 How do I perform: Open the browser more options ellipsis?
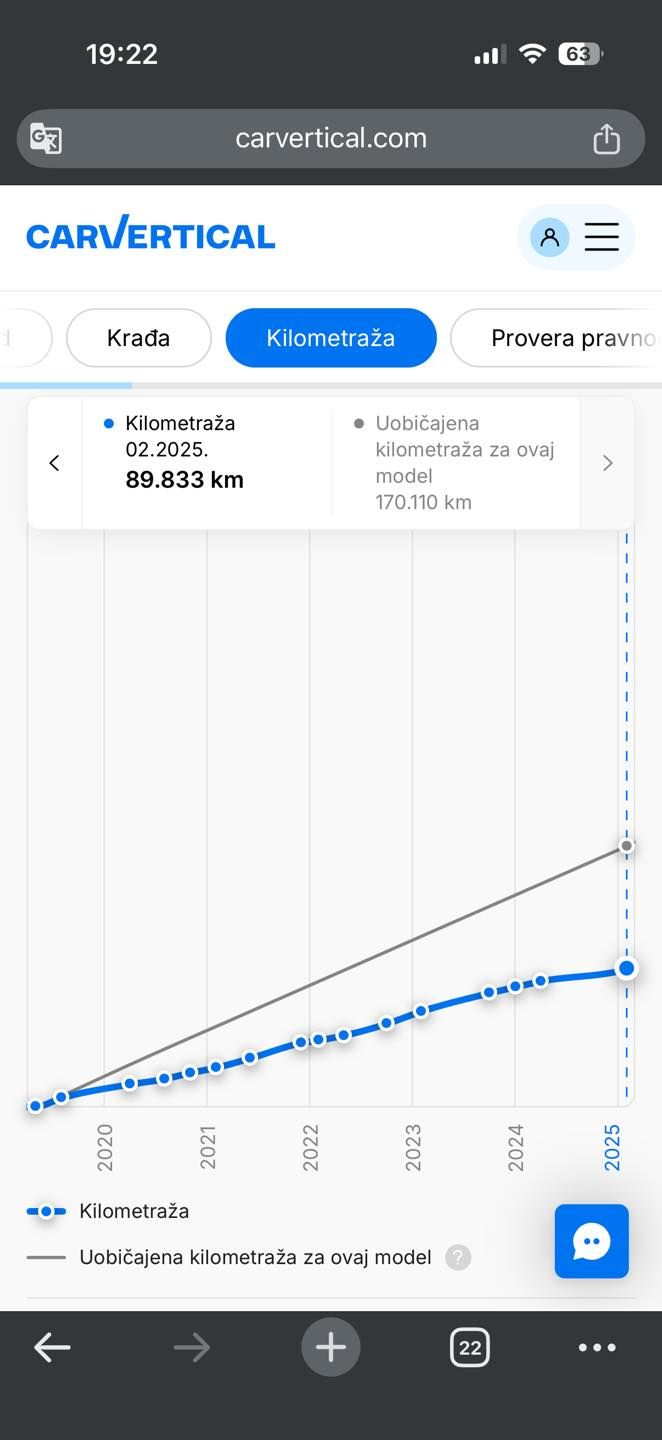tap(596, 1347)
